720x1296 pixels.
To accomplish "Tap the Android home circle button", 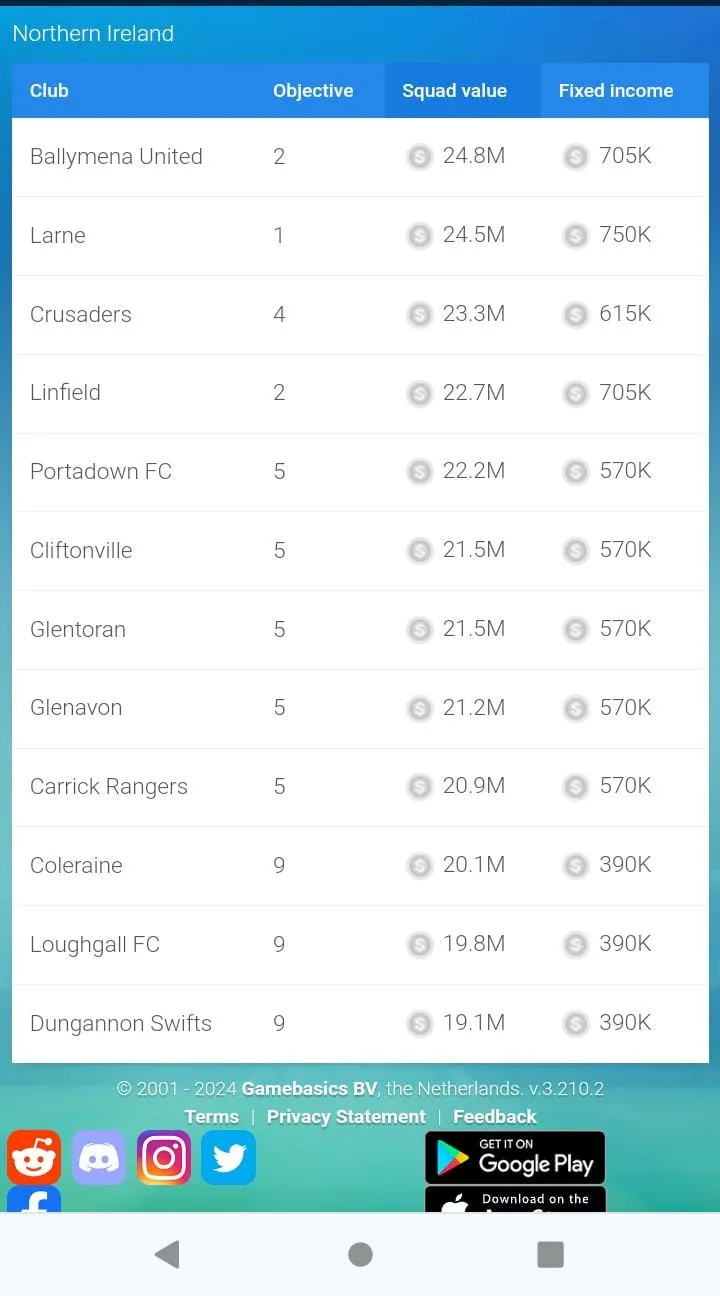I will point(360,1254).
